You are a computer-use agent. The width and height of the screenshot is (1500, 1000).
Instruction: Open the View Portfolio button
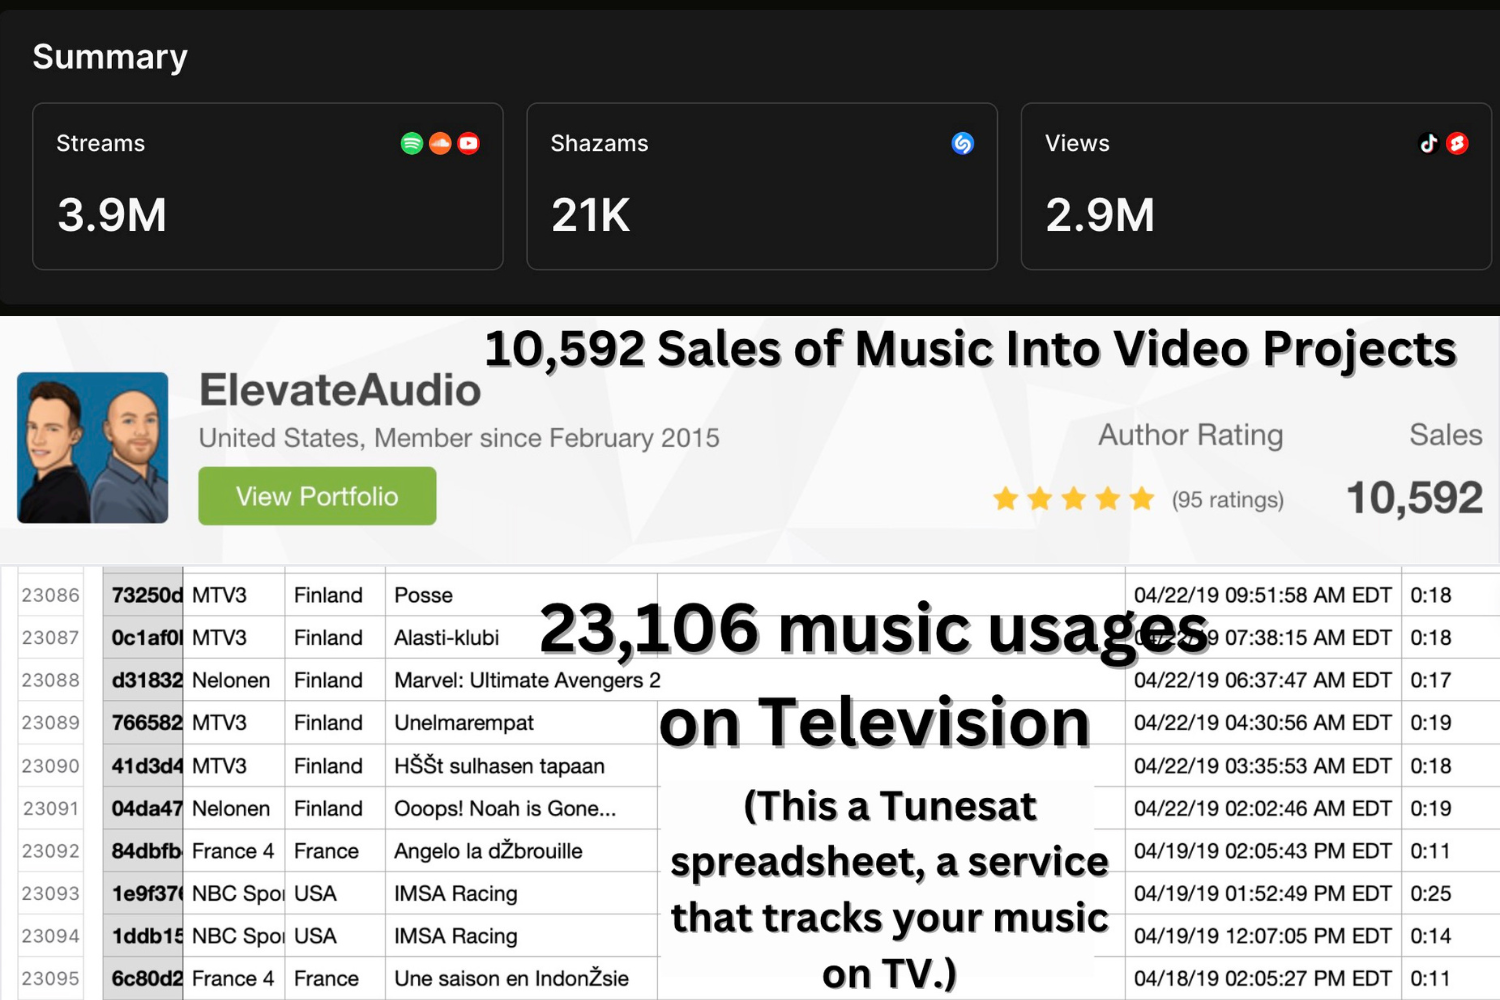pyautogui.click(x=317, y=496)
